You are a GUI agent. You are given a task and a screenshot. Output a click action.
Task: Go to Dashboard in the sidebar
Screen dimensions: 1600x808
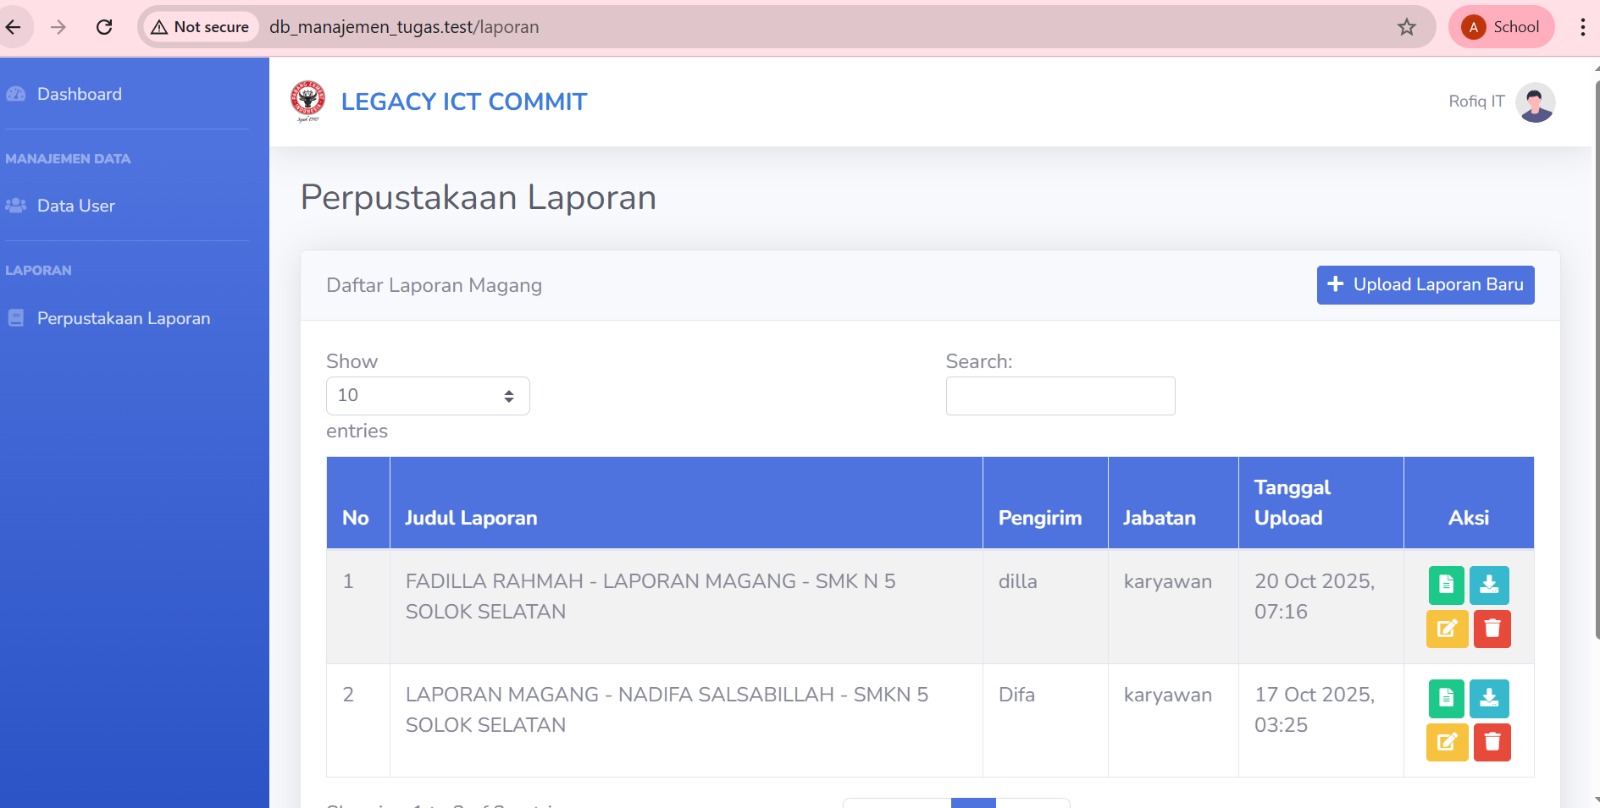tap(79, 94)
